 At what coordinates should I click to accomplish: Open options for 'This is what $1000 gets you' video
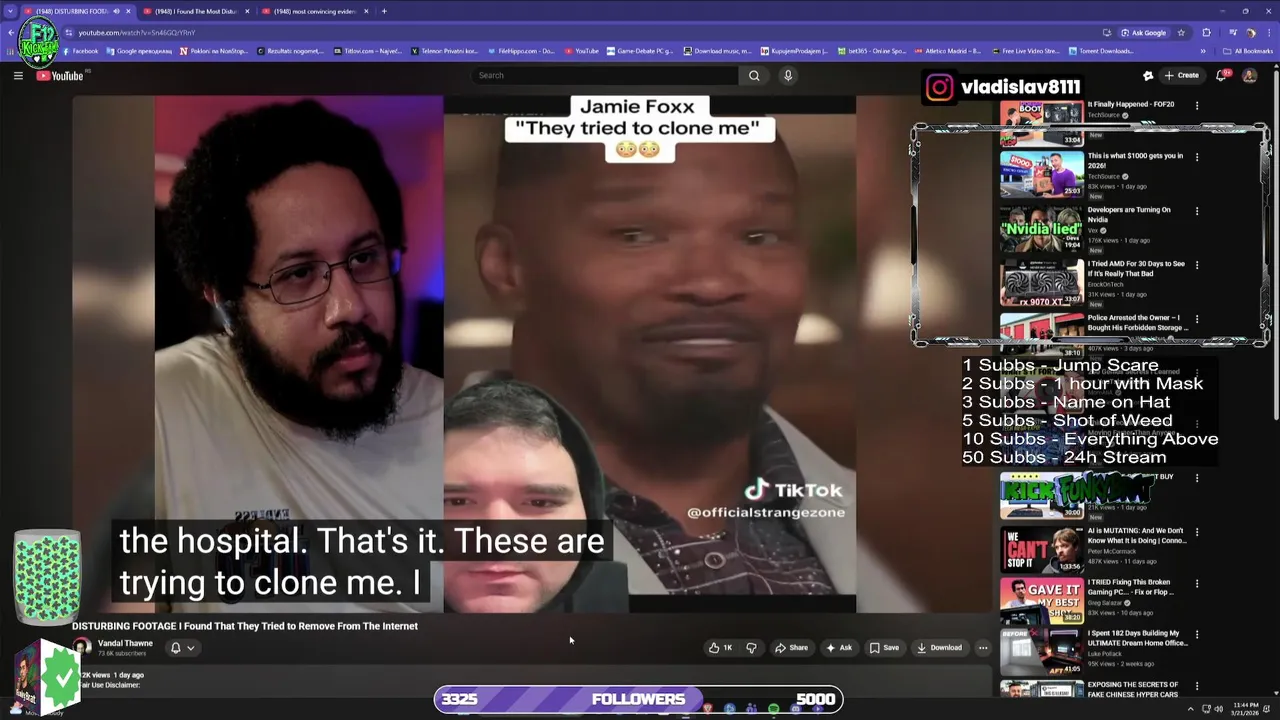[x=1197, y=157]
